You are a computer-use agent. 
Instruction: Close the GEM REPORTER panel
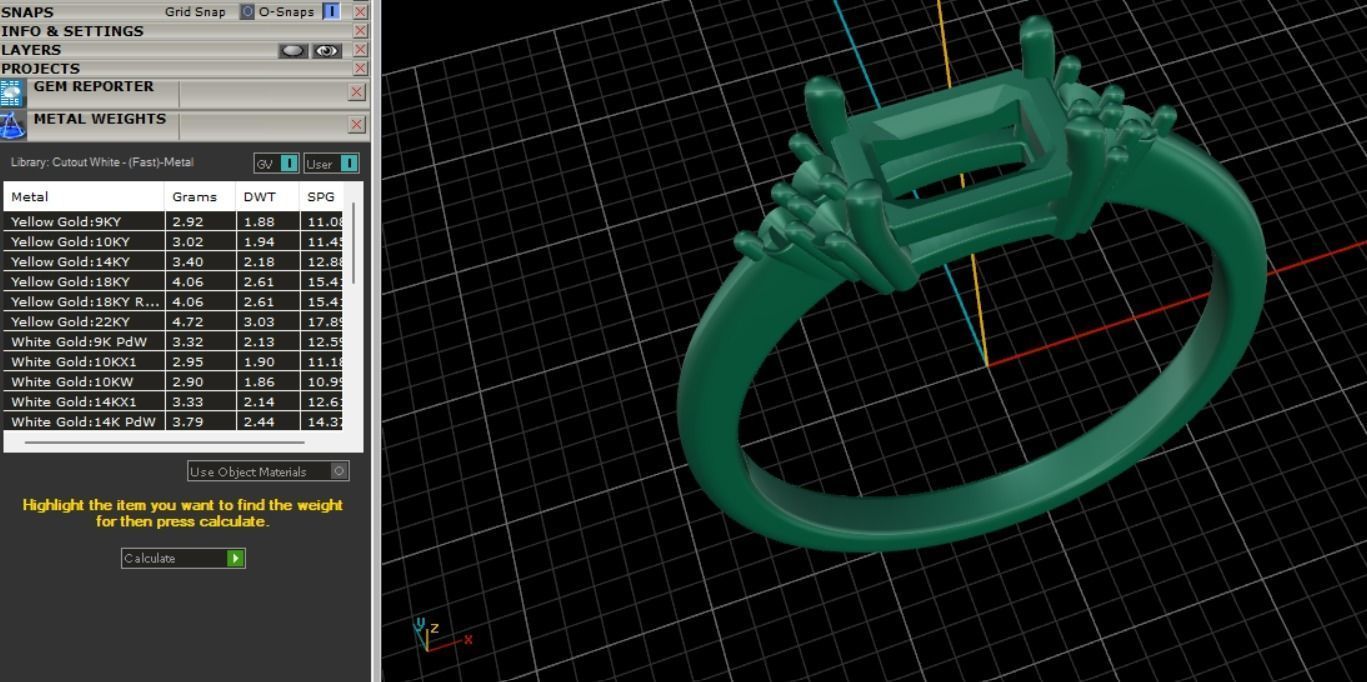tap(356, 92)
